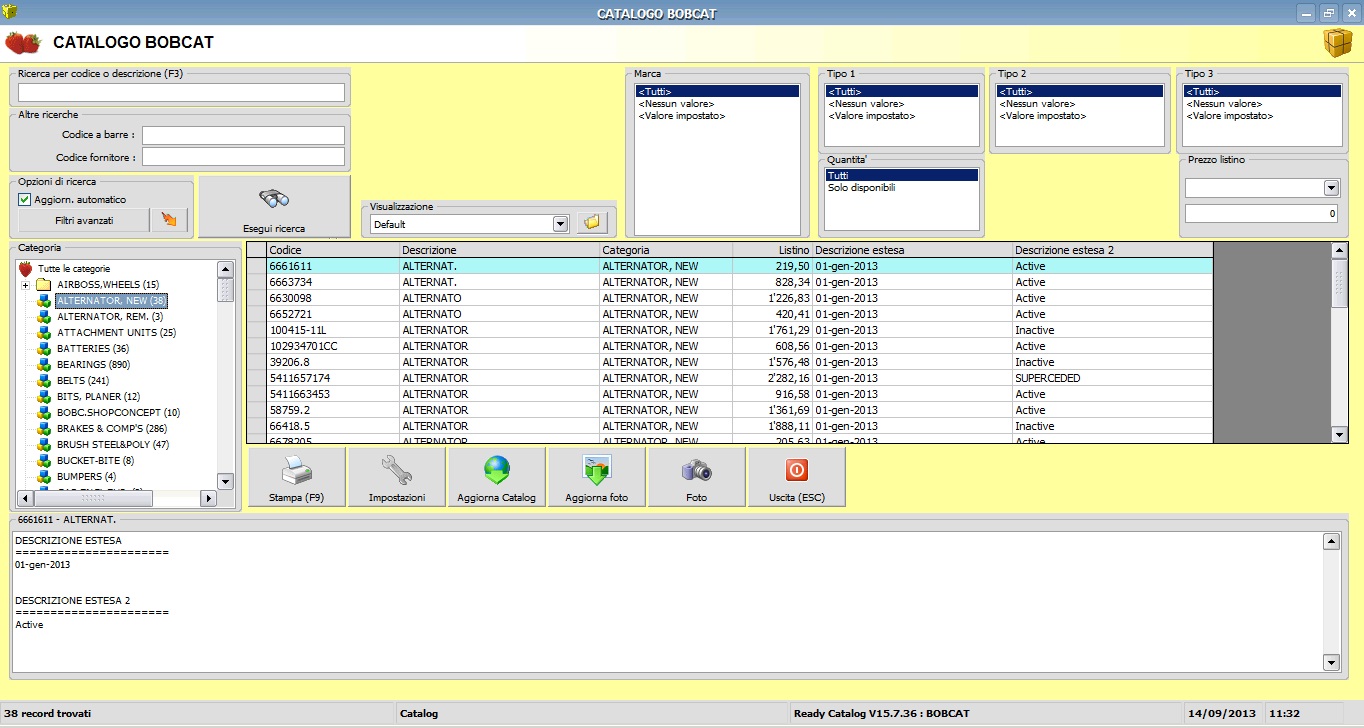Click the orange arrow beside Filtri avanzati
The width and height of the screenshot is (1364, 728).
pos(168,220)
